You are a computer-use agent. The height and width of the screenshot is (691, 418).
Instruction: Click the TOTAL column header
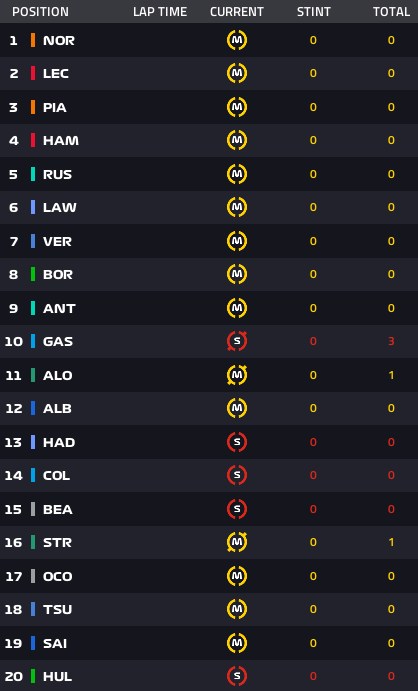tap(392, 11)
